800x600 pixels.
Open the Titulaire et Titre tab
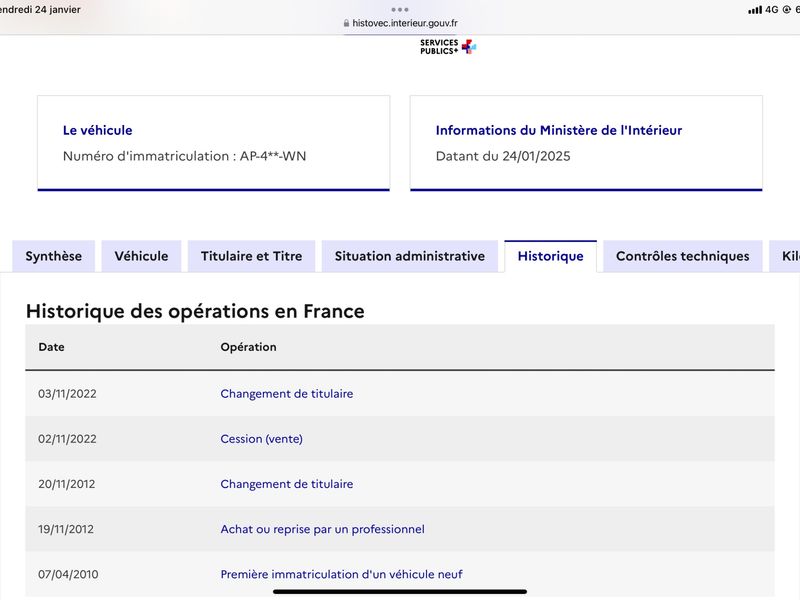pyautogui.click(x=252, y=256)
